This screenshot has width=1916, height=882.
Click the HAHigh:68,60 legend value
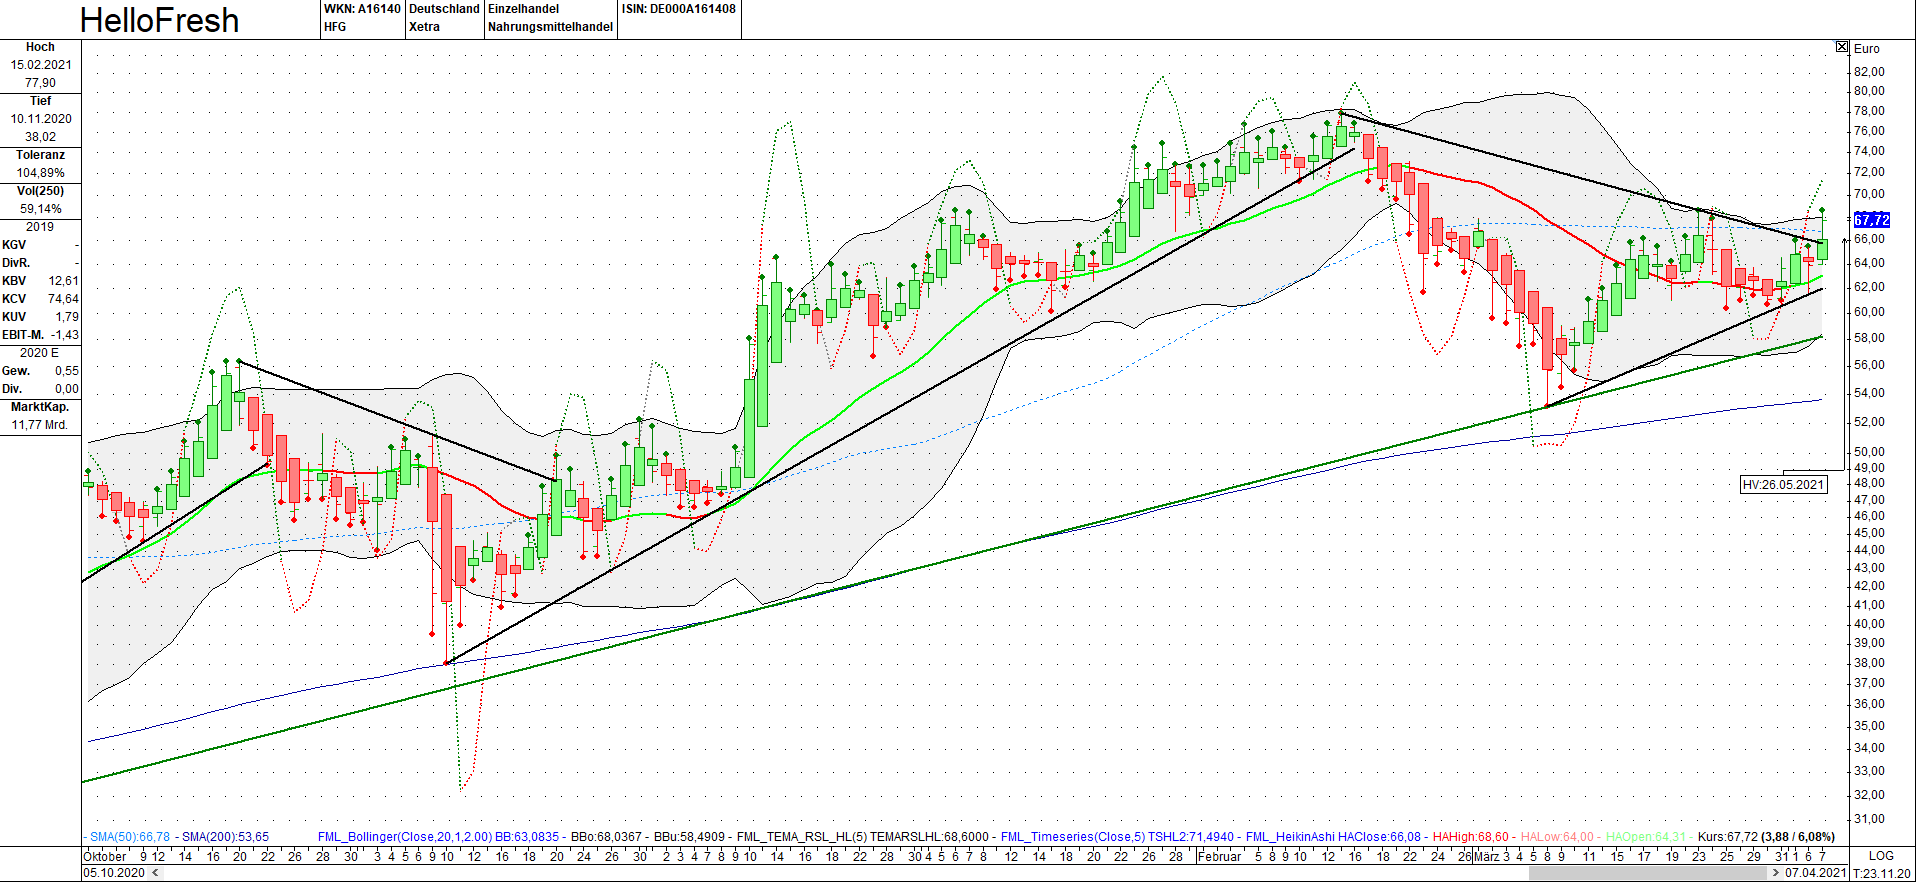[1470, 837]
